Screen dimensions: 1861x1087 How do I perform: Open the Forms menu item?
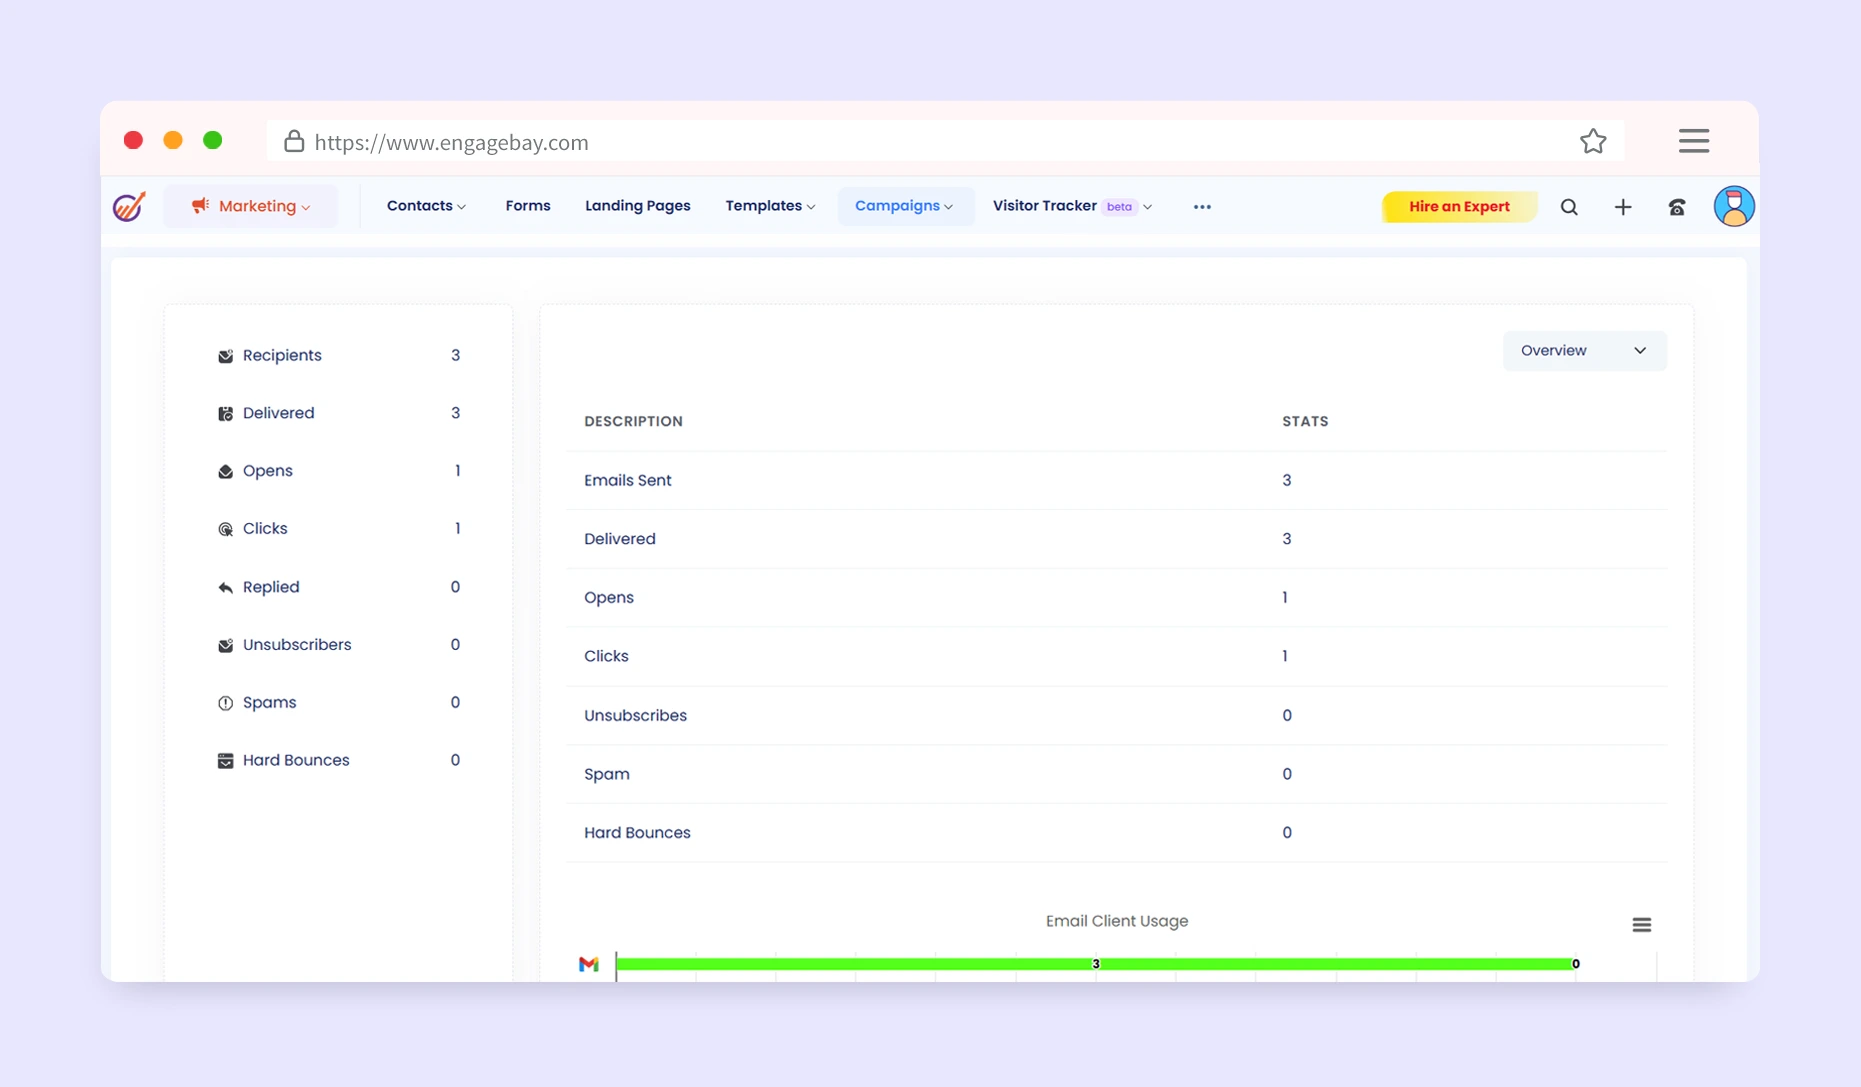coord(528,206)
